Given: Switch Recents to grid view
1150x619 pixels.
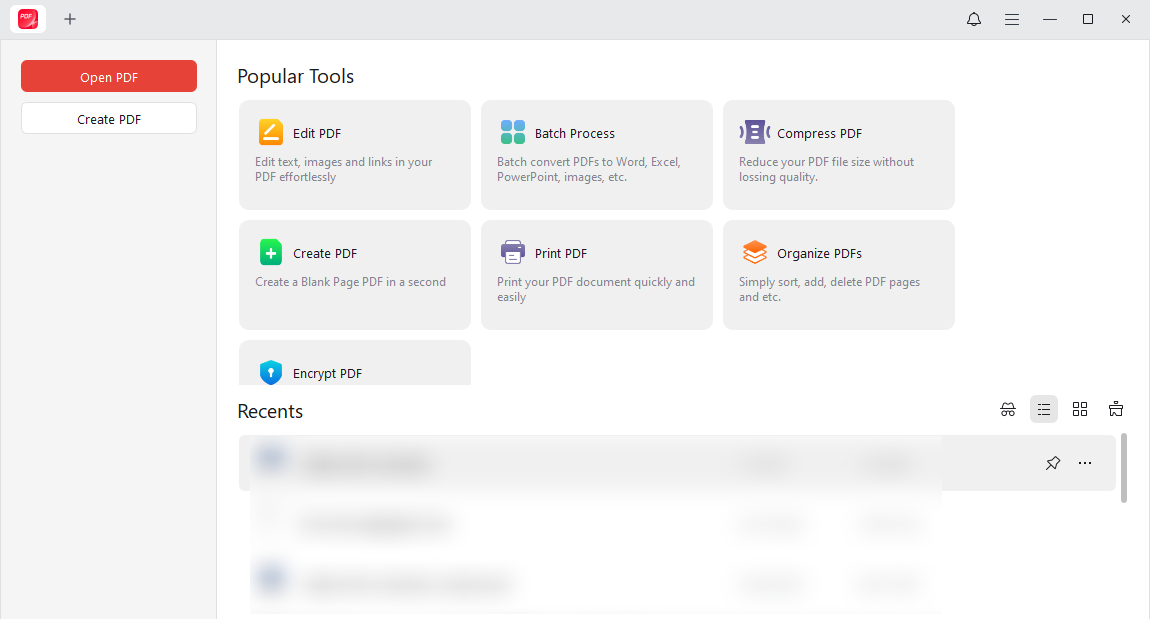Looking at the screenshot, I should (x=1080, y=409).
